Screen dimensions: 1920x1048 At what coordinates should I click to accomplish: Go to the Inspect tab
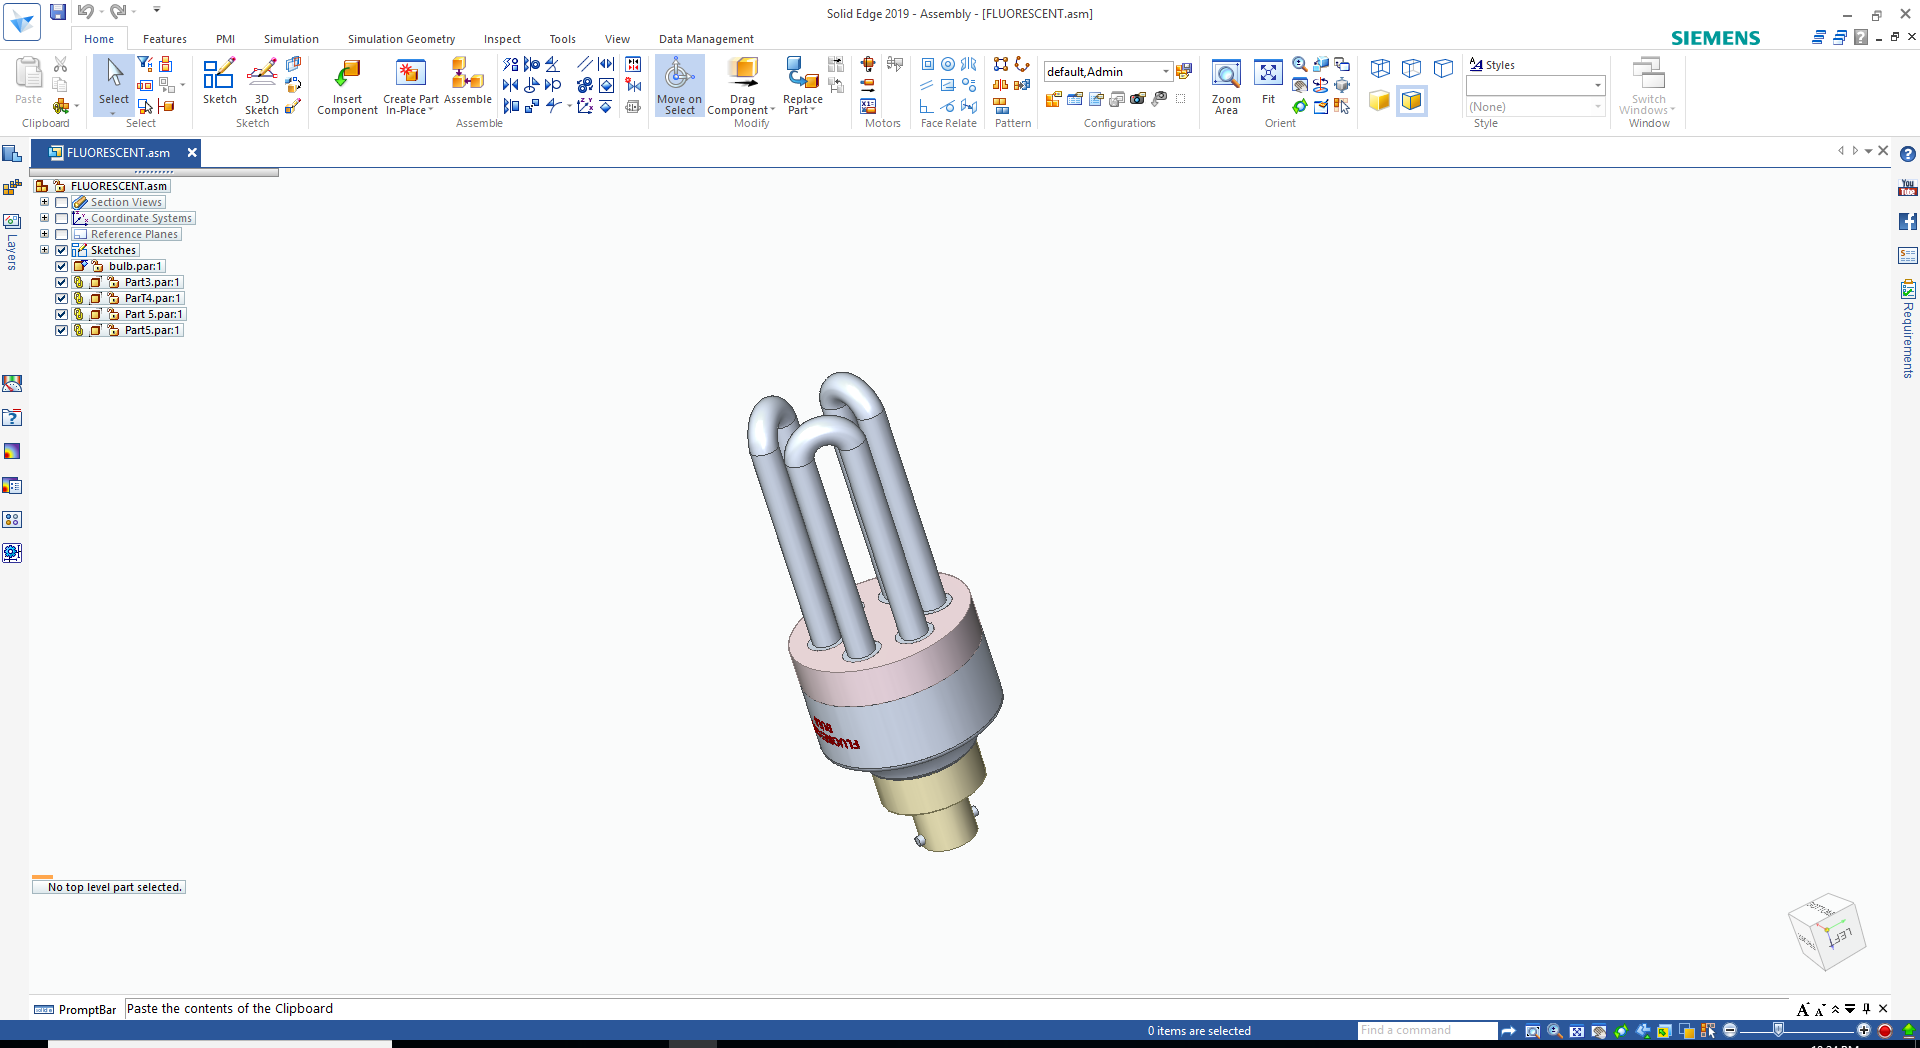tap(502, 39)
